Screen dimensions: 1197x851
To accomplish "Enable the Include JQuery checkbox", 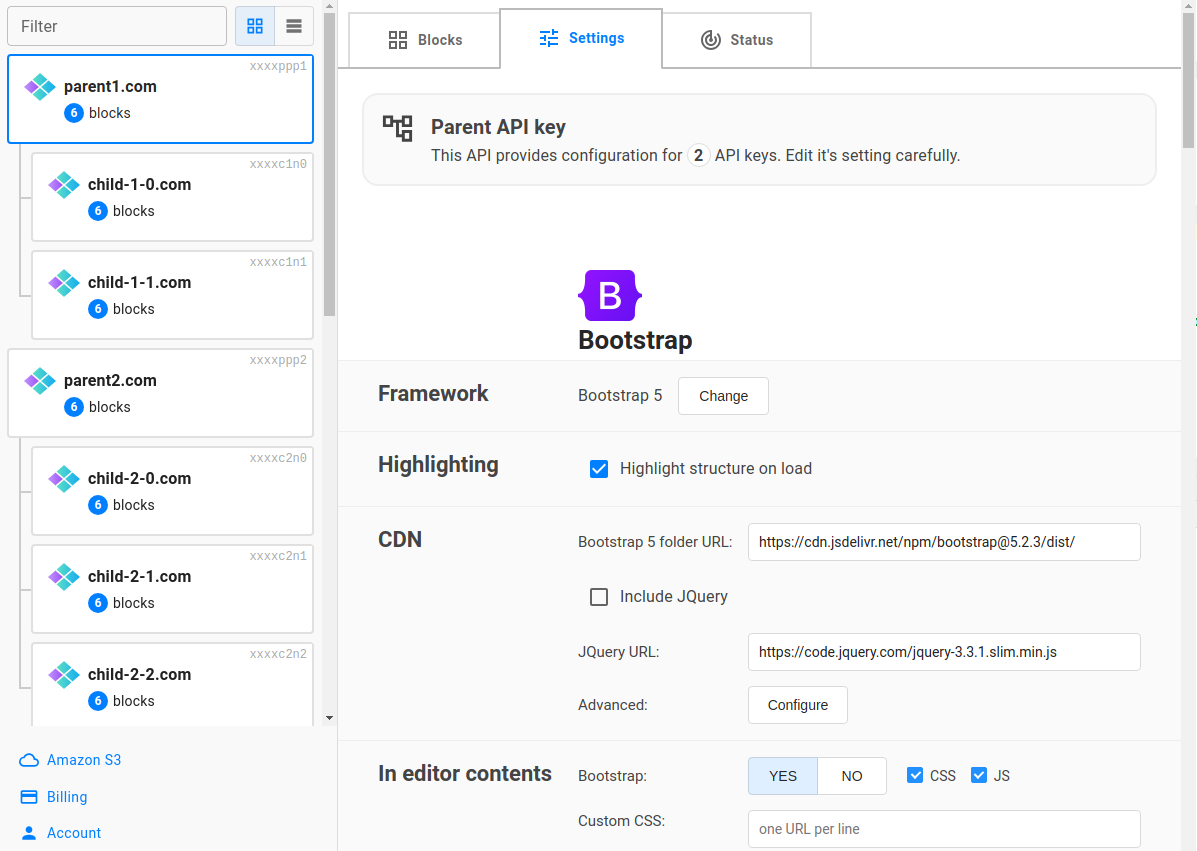I will tap(598, 596).
